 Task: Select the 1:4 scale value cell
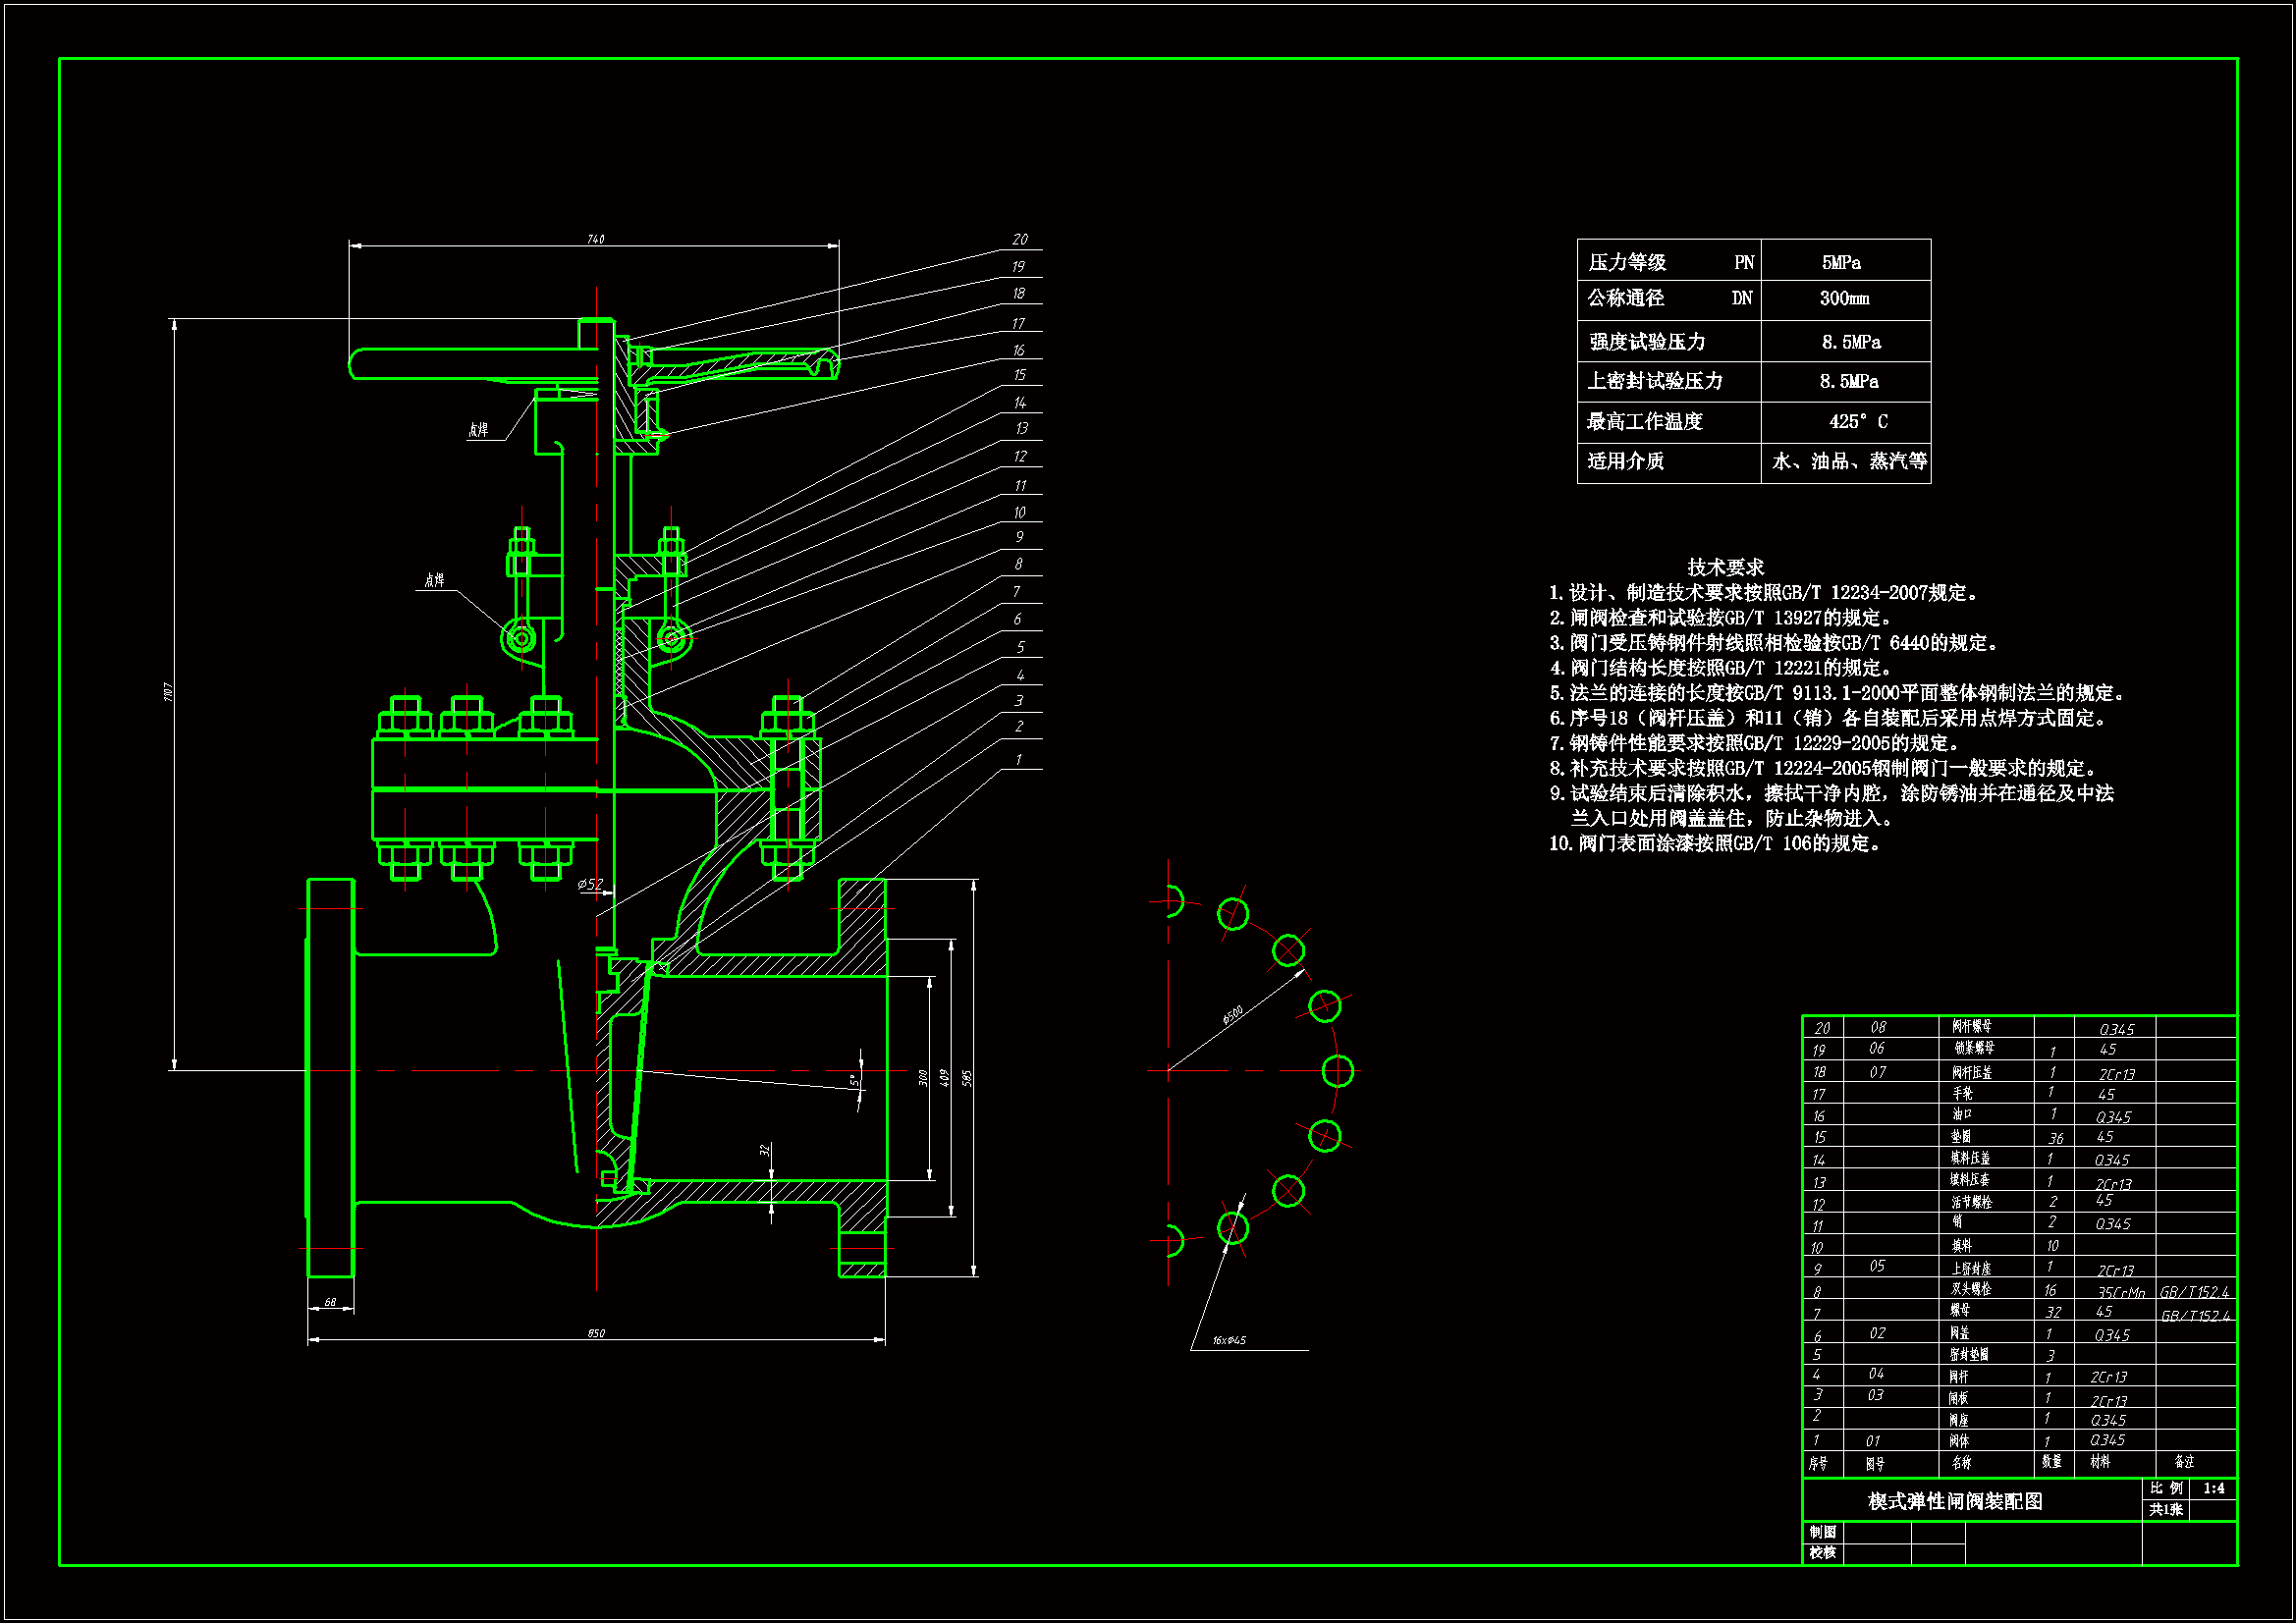click(2213, 1488)
